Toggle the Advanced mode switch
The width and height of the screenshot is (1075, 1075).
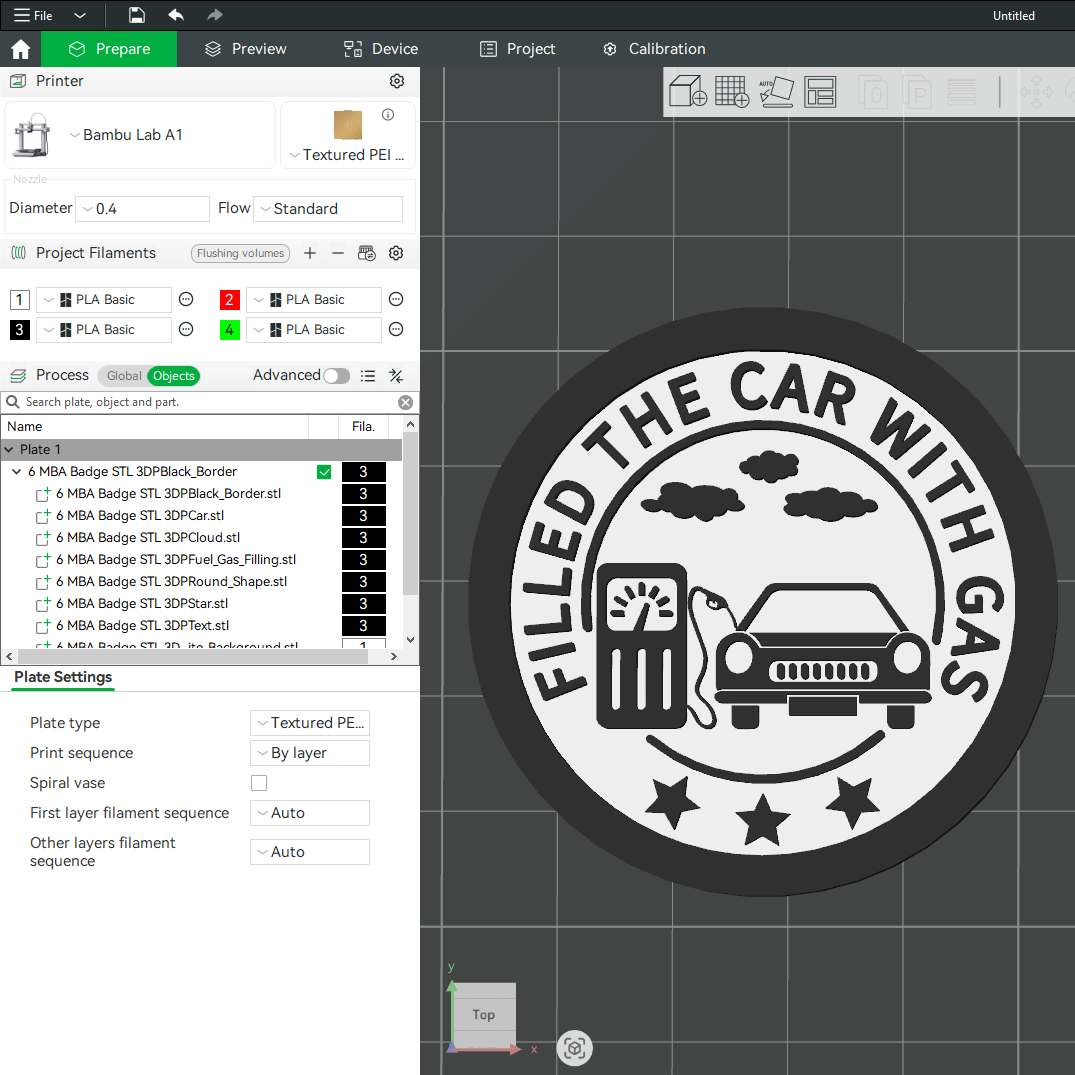point(336,376)
